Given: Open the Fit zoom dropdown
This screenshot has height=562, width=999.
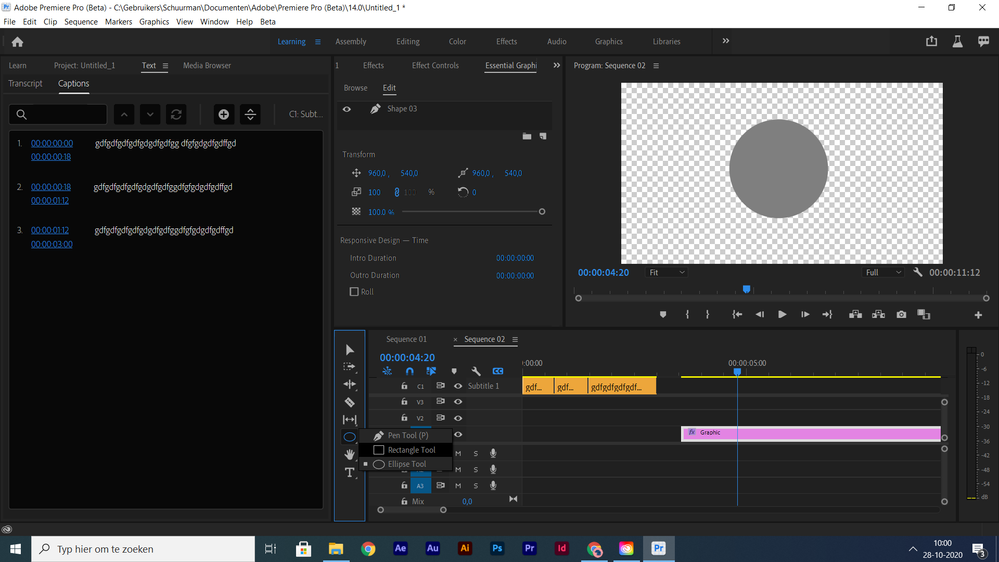Looking at the screenshot, I should 666,272.
